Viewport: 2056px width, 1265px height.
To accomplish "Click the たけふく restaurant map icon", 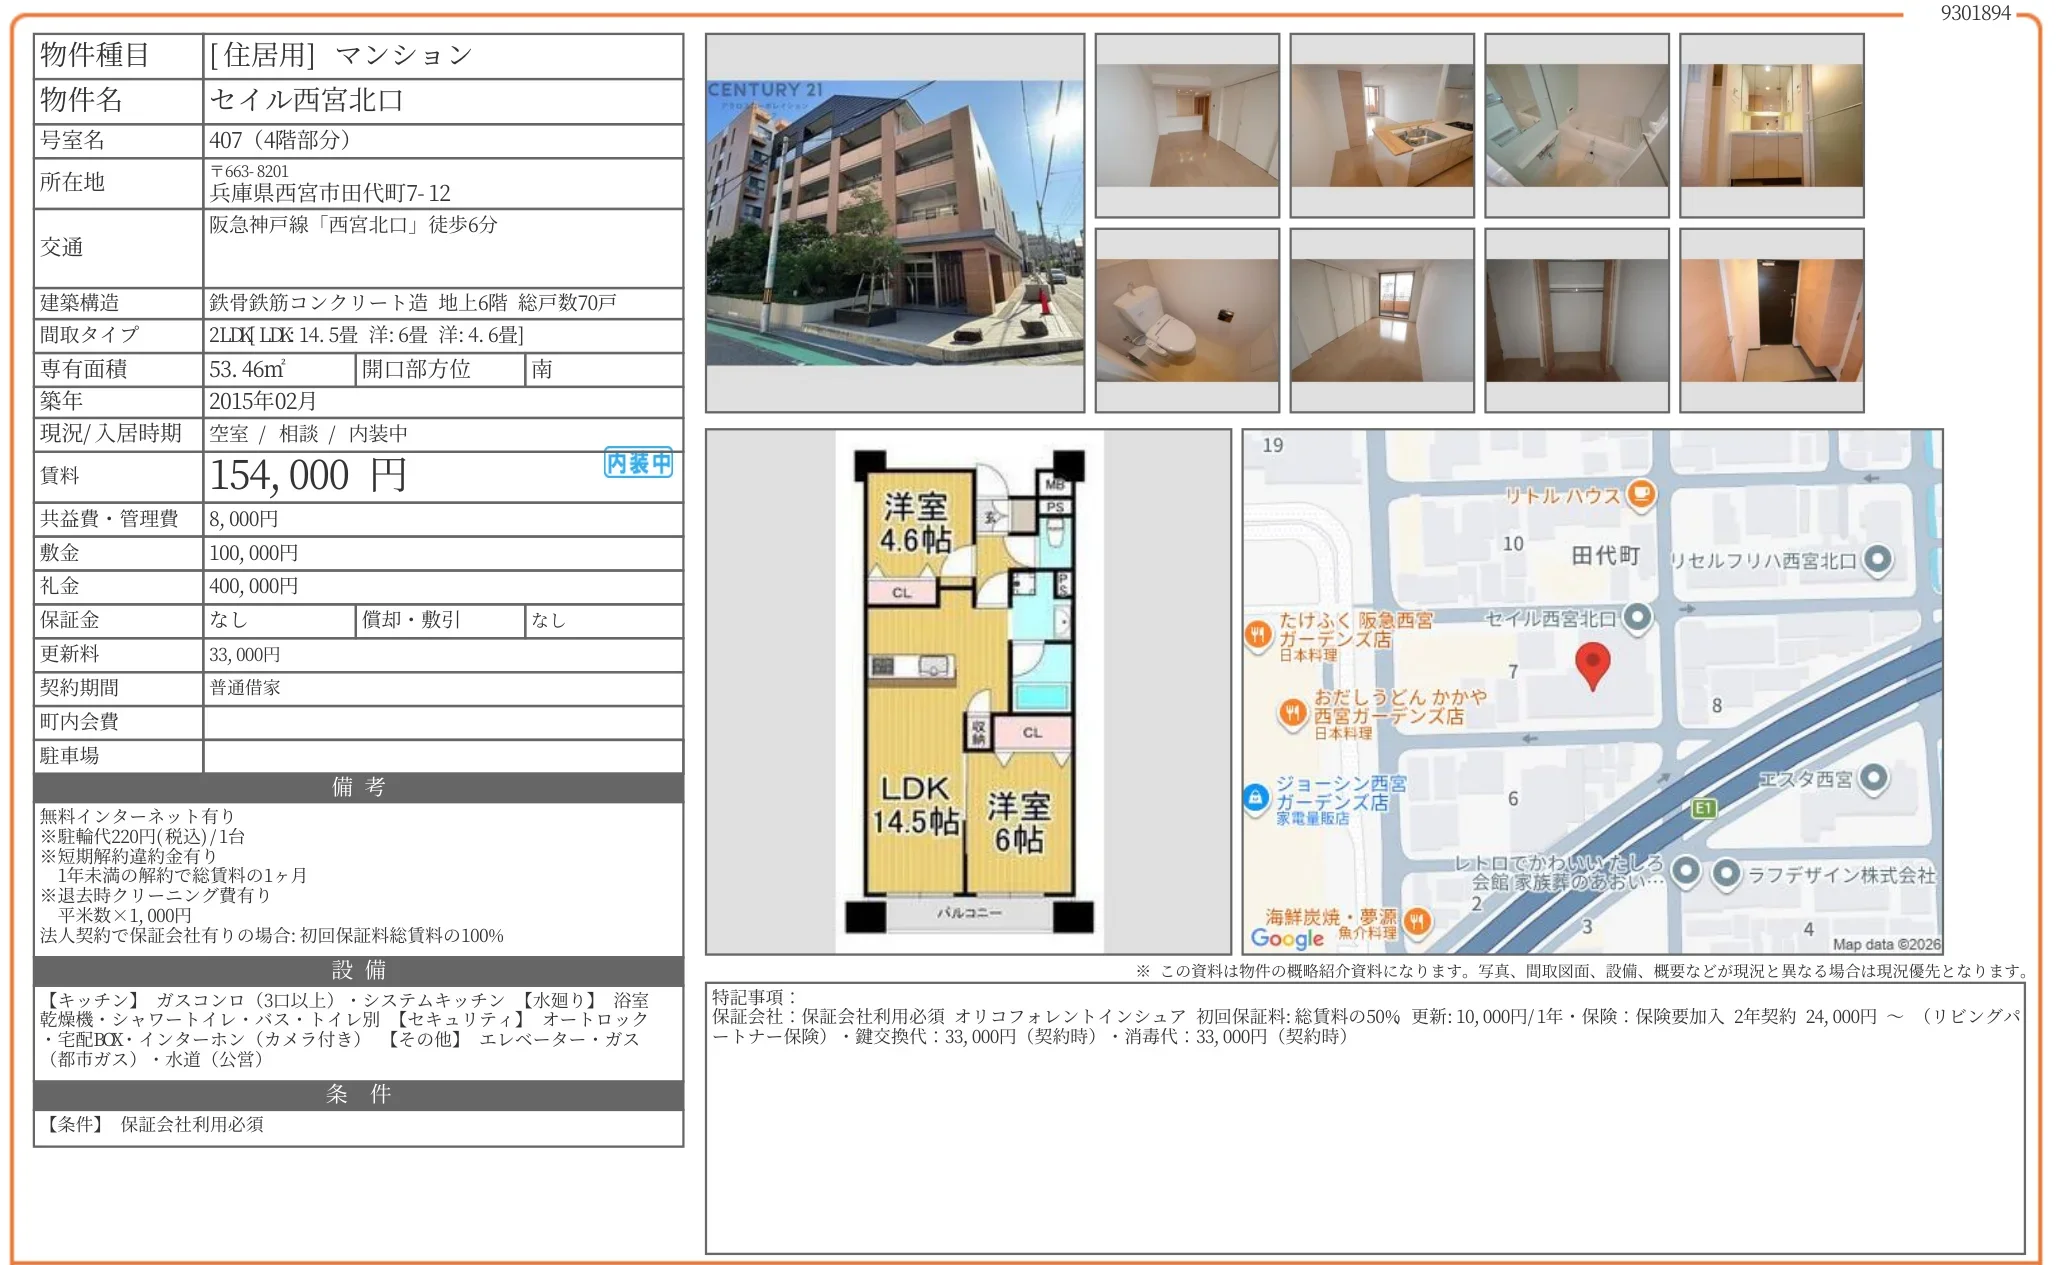I will tap(1258, 635).
